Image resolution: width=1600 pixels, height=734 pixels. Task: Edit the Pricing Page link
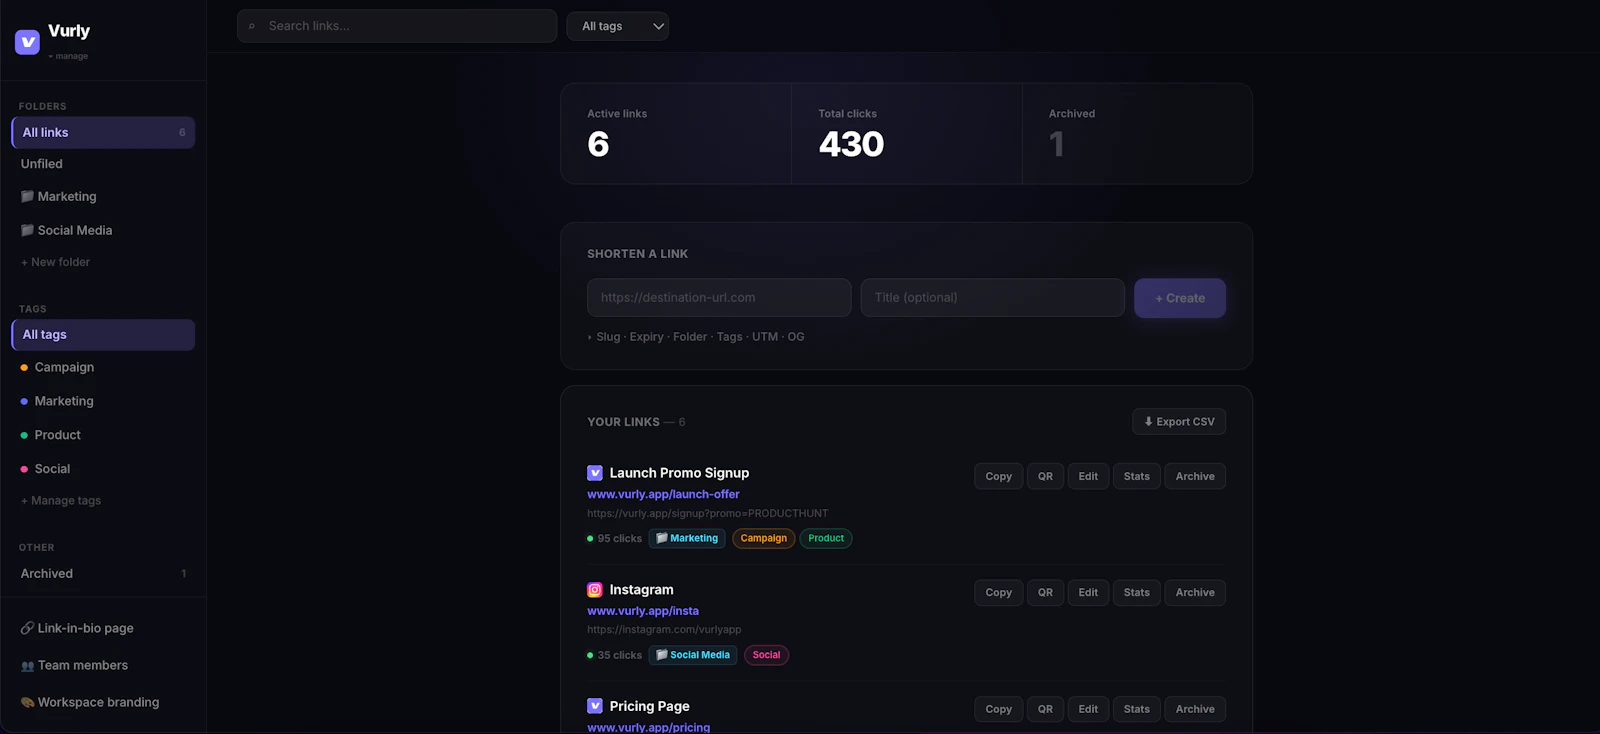(x=1088, y=710)
